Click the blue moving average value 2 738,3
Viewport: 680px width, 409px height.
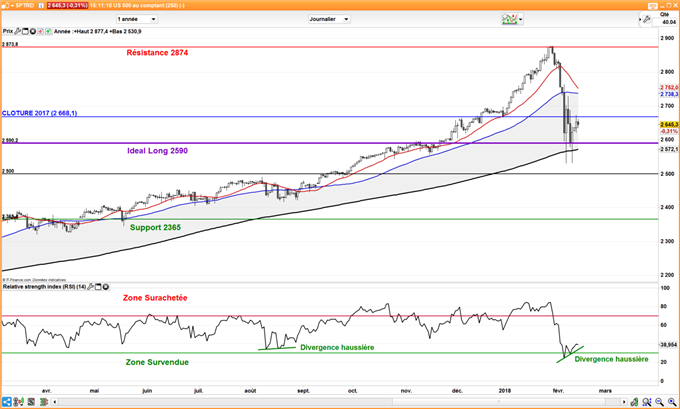pos(670,94)
